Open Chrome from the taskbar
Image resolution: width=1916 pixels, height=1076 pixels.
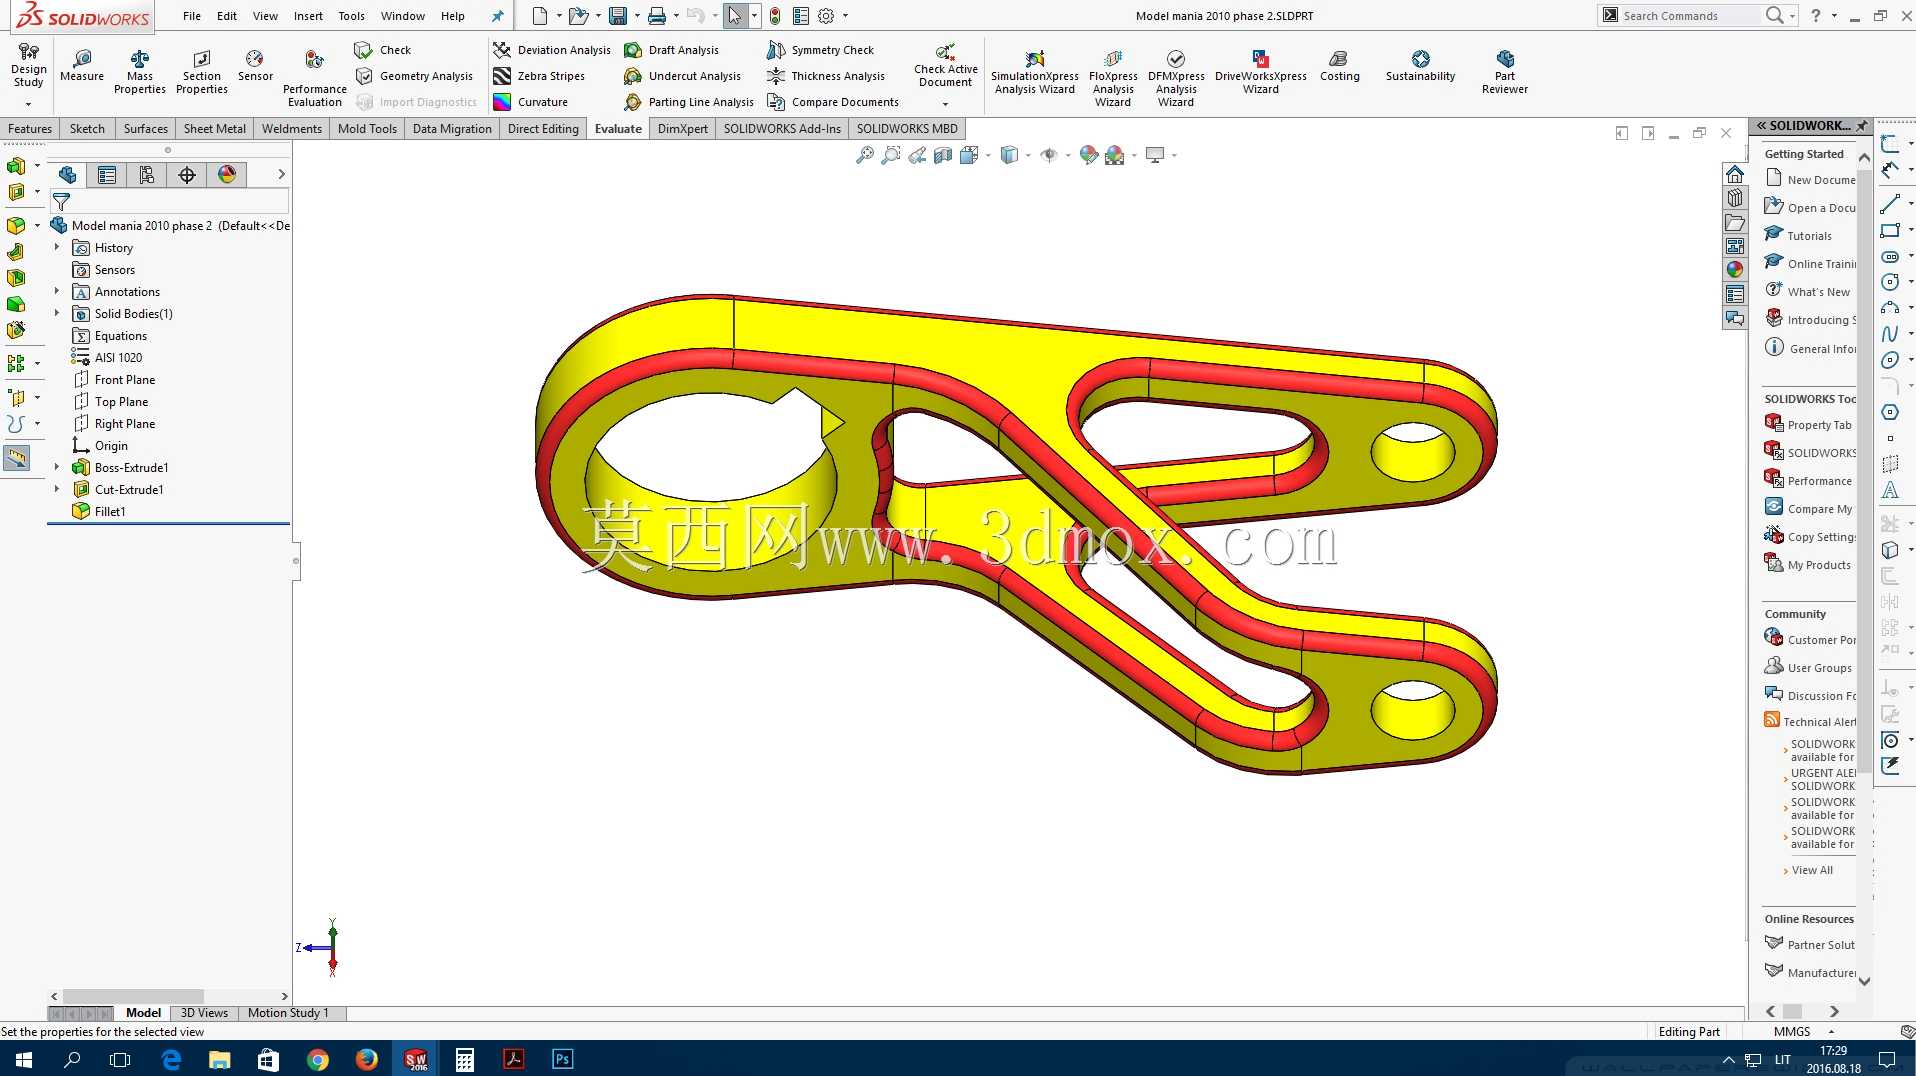click(x=318, y=1059)
